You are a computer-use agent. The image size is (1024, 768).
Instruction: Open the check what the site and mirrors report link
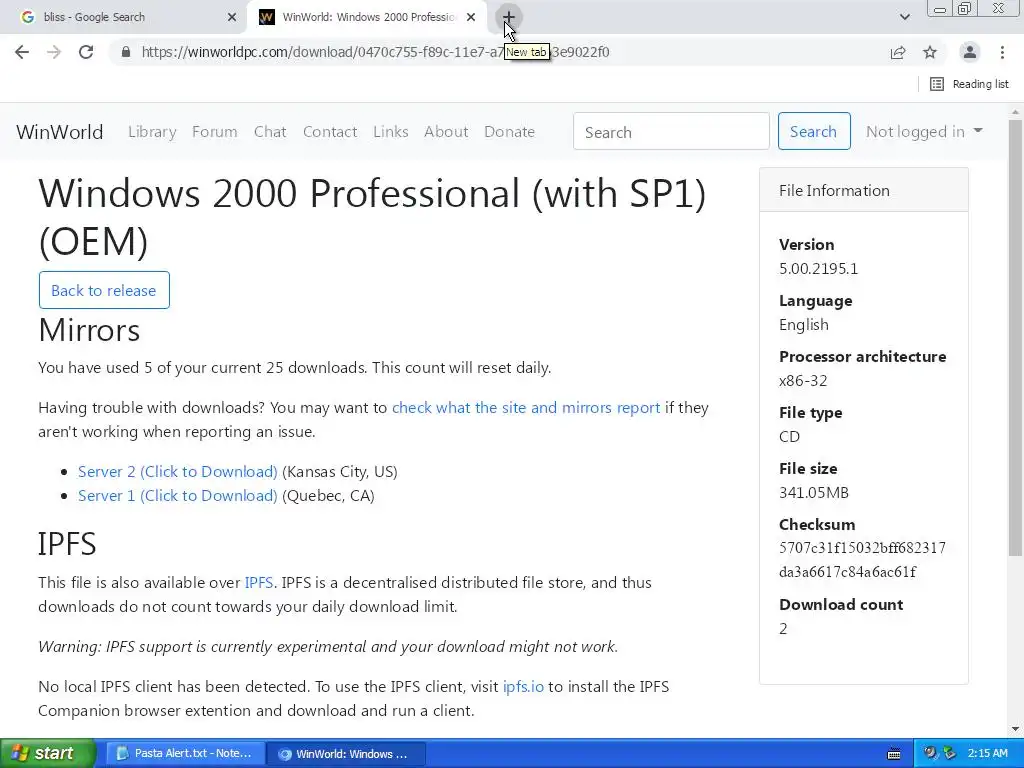click(x=526, y=408)
